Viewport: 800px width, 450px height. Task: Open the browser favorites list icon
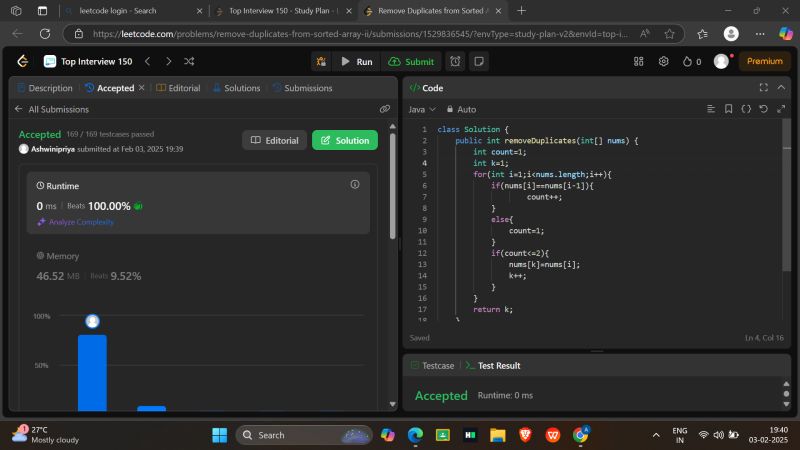coord(702,34)
